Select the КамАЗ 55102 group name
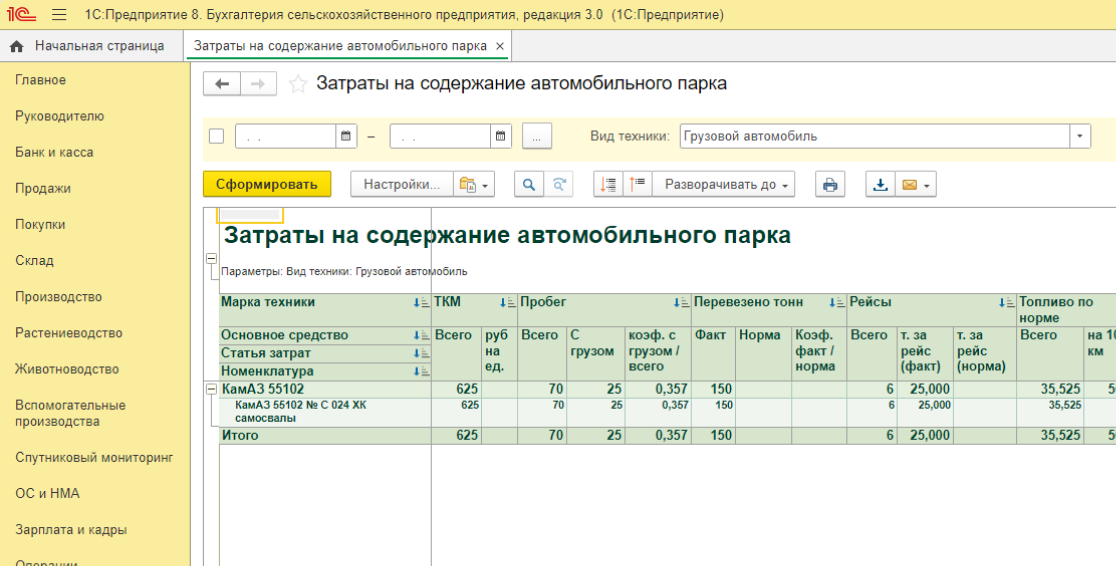The image size is (1116, 566). pyautogui.click(x=263, y=389)
